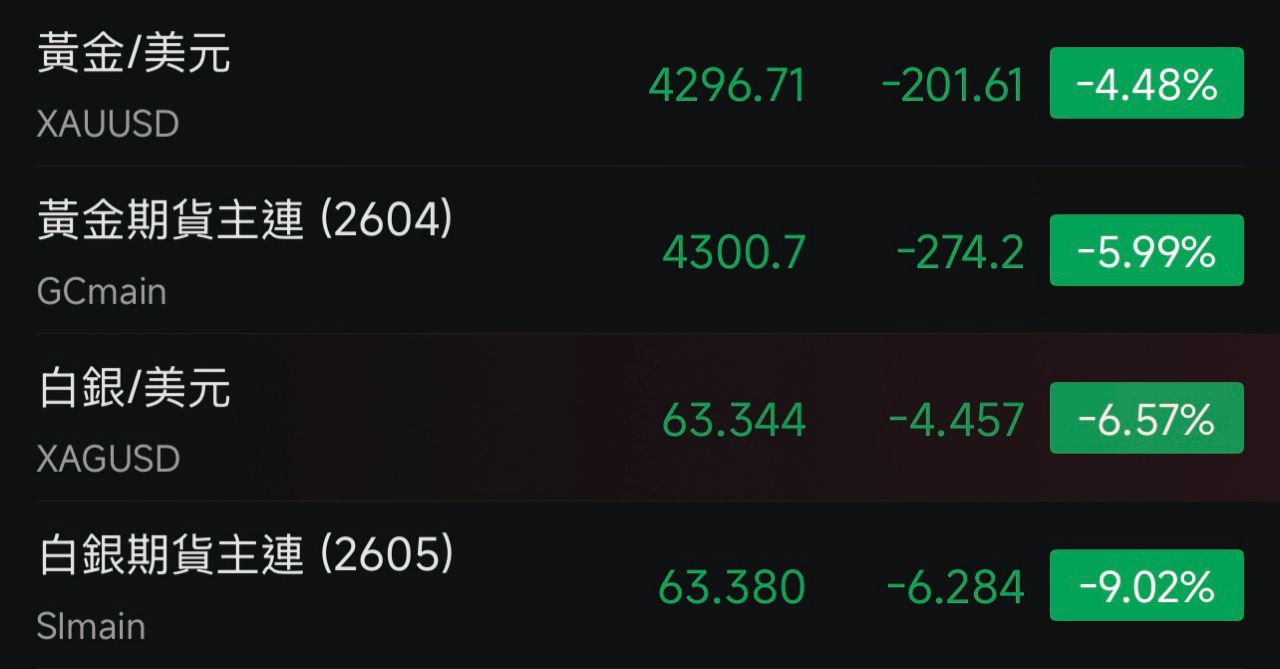Tap the -6.57% change badge
The height and width of the screenshot is (669, 1280).
point(1146,418)
